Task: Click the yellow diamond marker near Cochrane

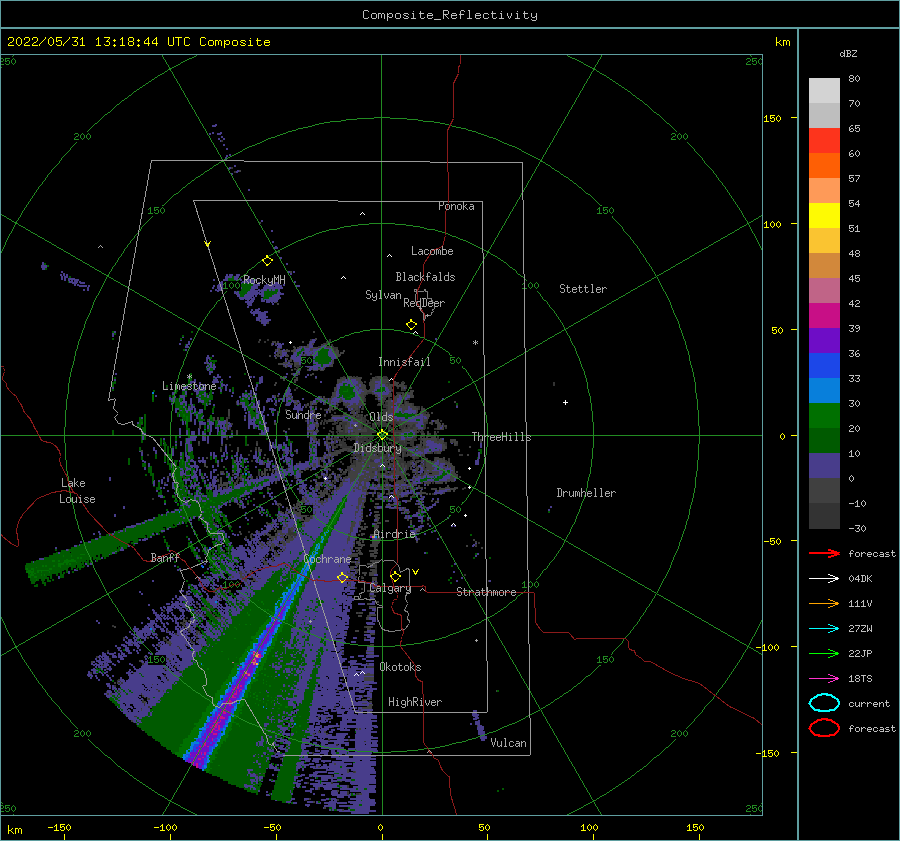Action: [x=343, y=577]
